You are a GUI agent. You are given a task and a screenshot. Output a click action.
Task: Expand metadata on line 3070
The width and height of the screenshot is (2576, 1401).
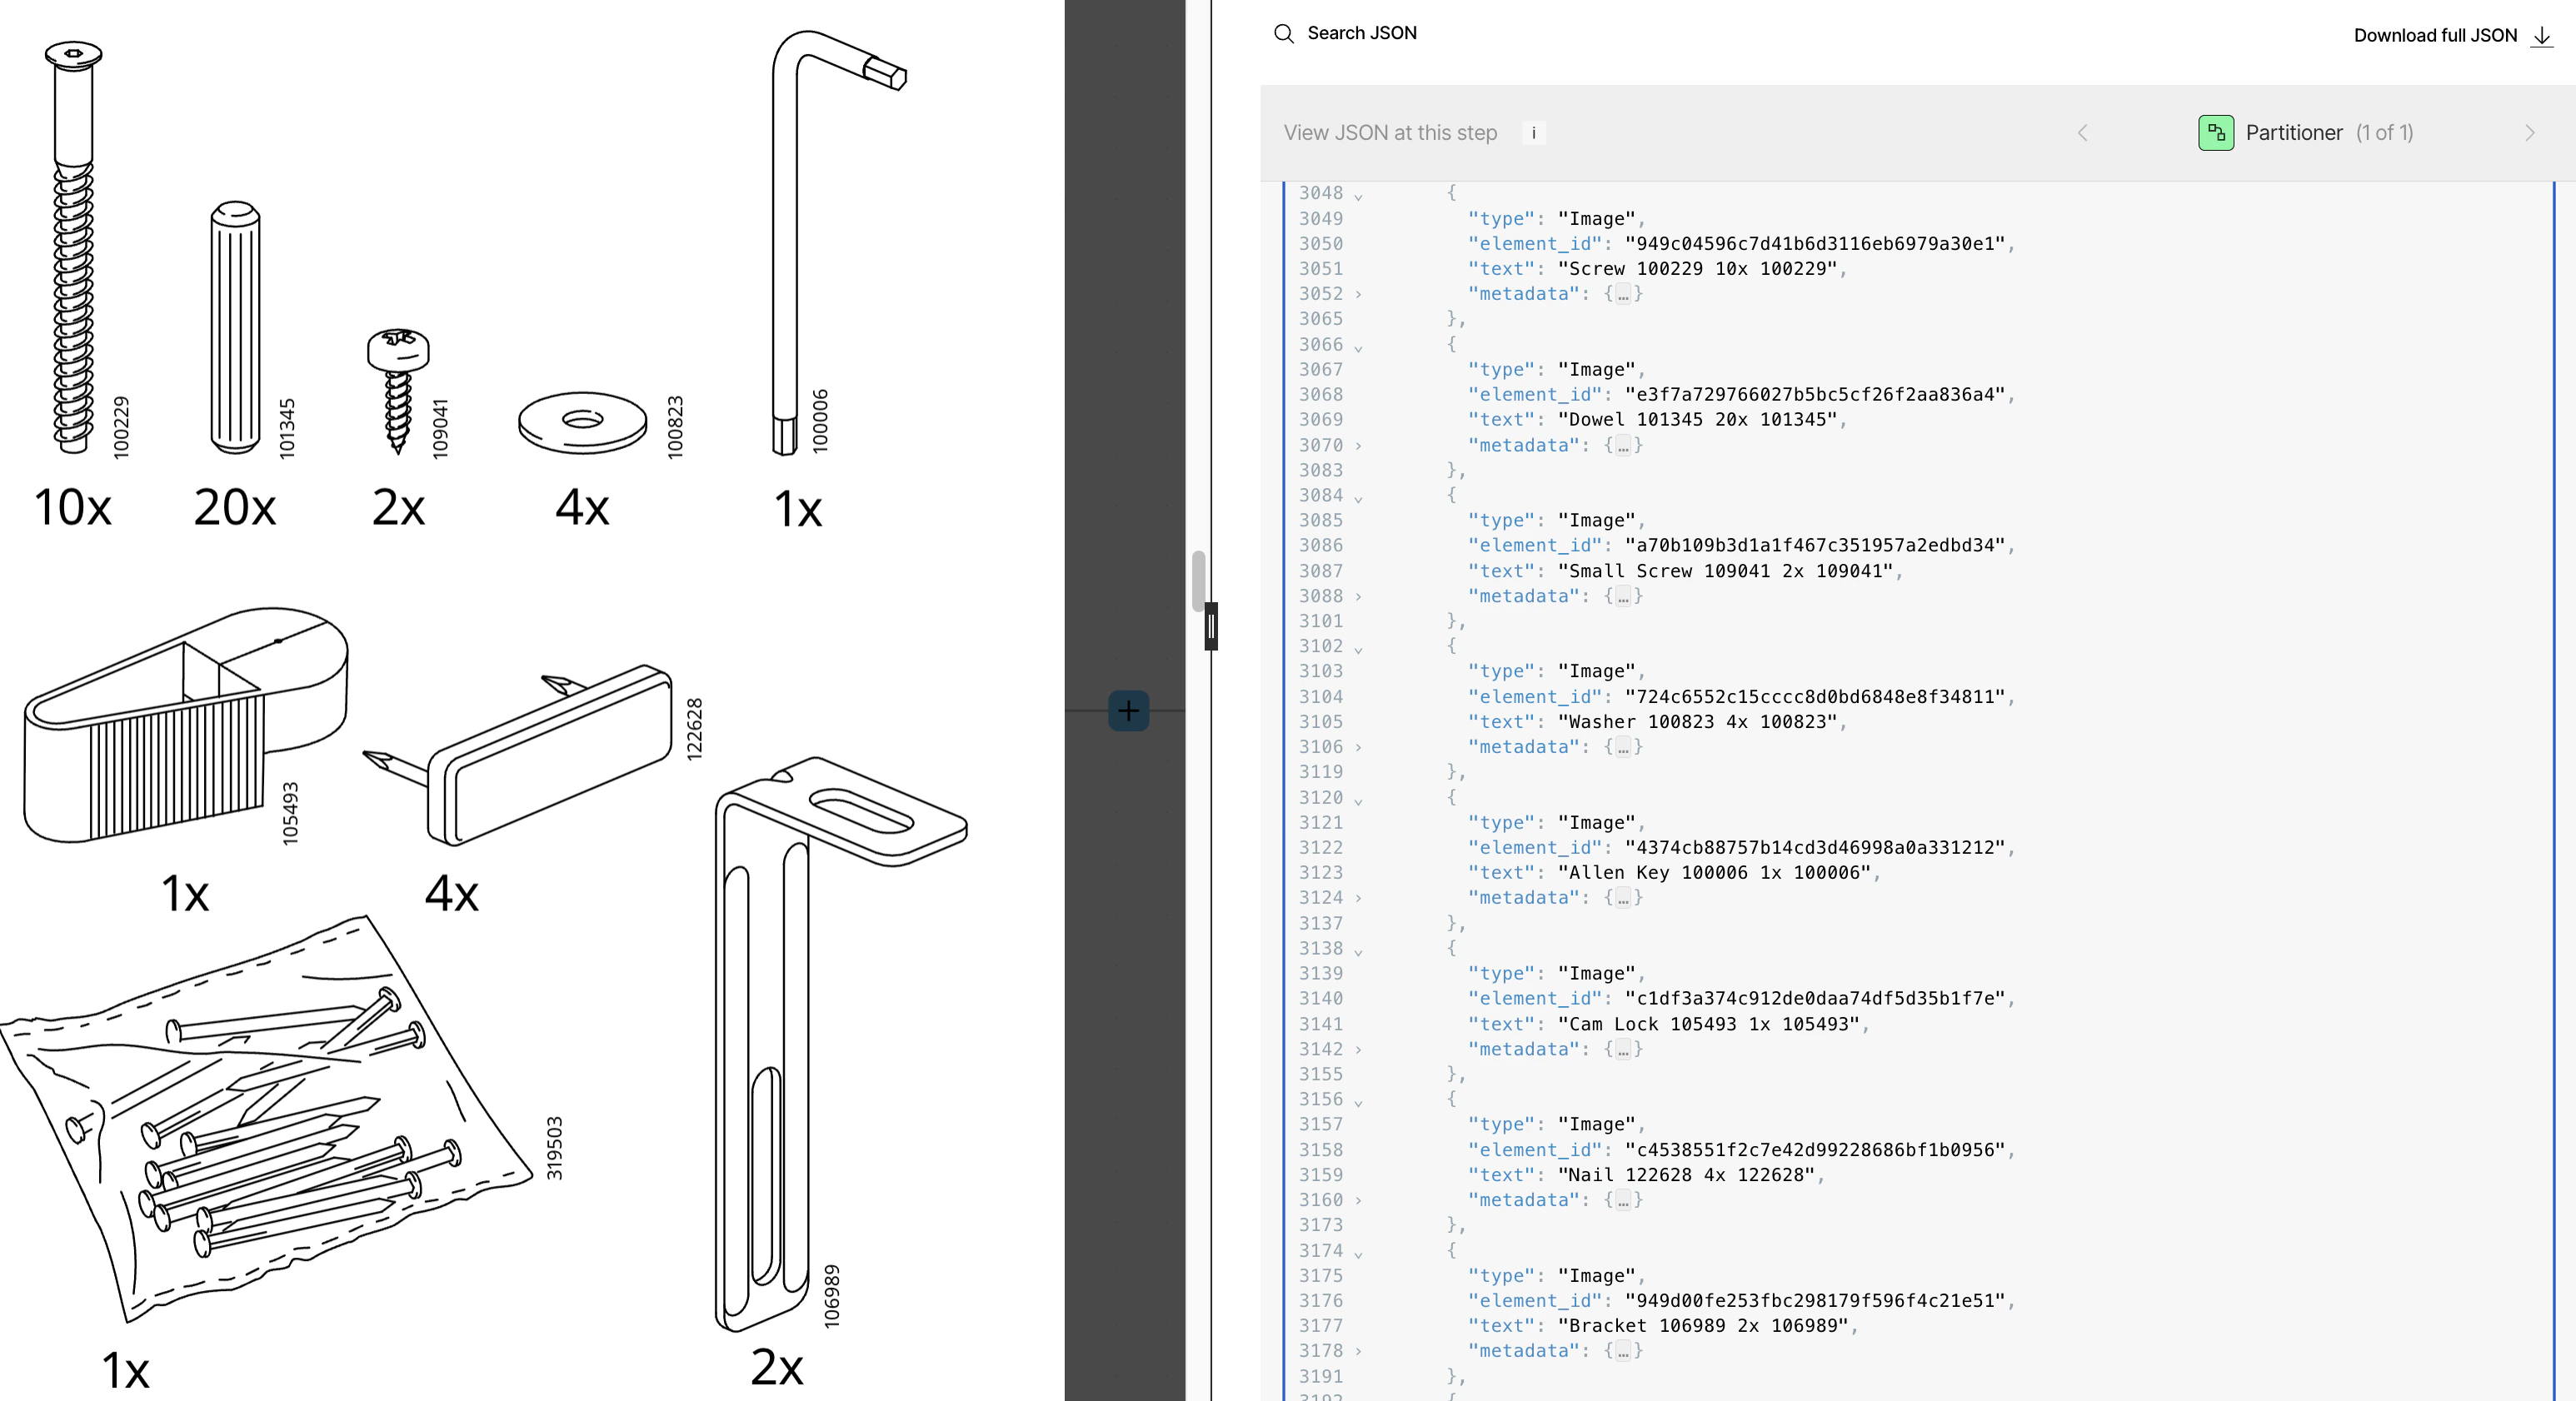click(1358, 445)
